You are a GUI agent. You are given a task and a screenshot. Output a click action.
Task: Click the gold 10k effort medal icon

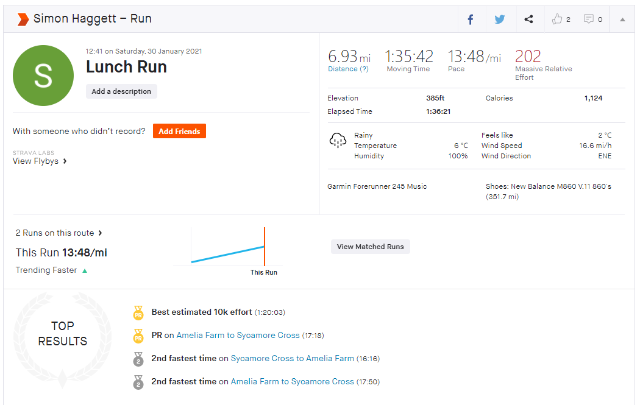pos(138,312)
